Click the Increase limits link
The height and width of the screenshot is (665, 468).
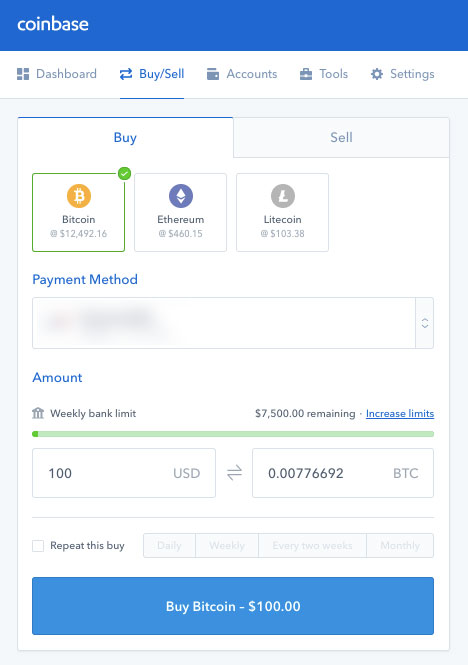tap(400, 414)
